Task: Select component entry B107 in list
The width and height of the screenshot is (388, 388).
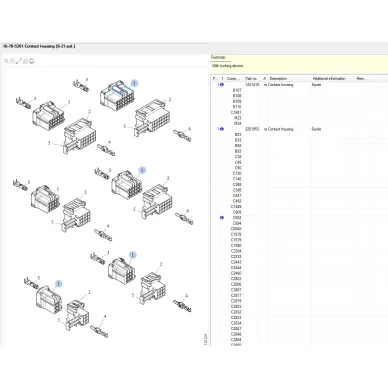Action: (237, 90)
